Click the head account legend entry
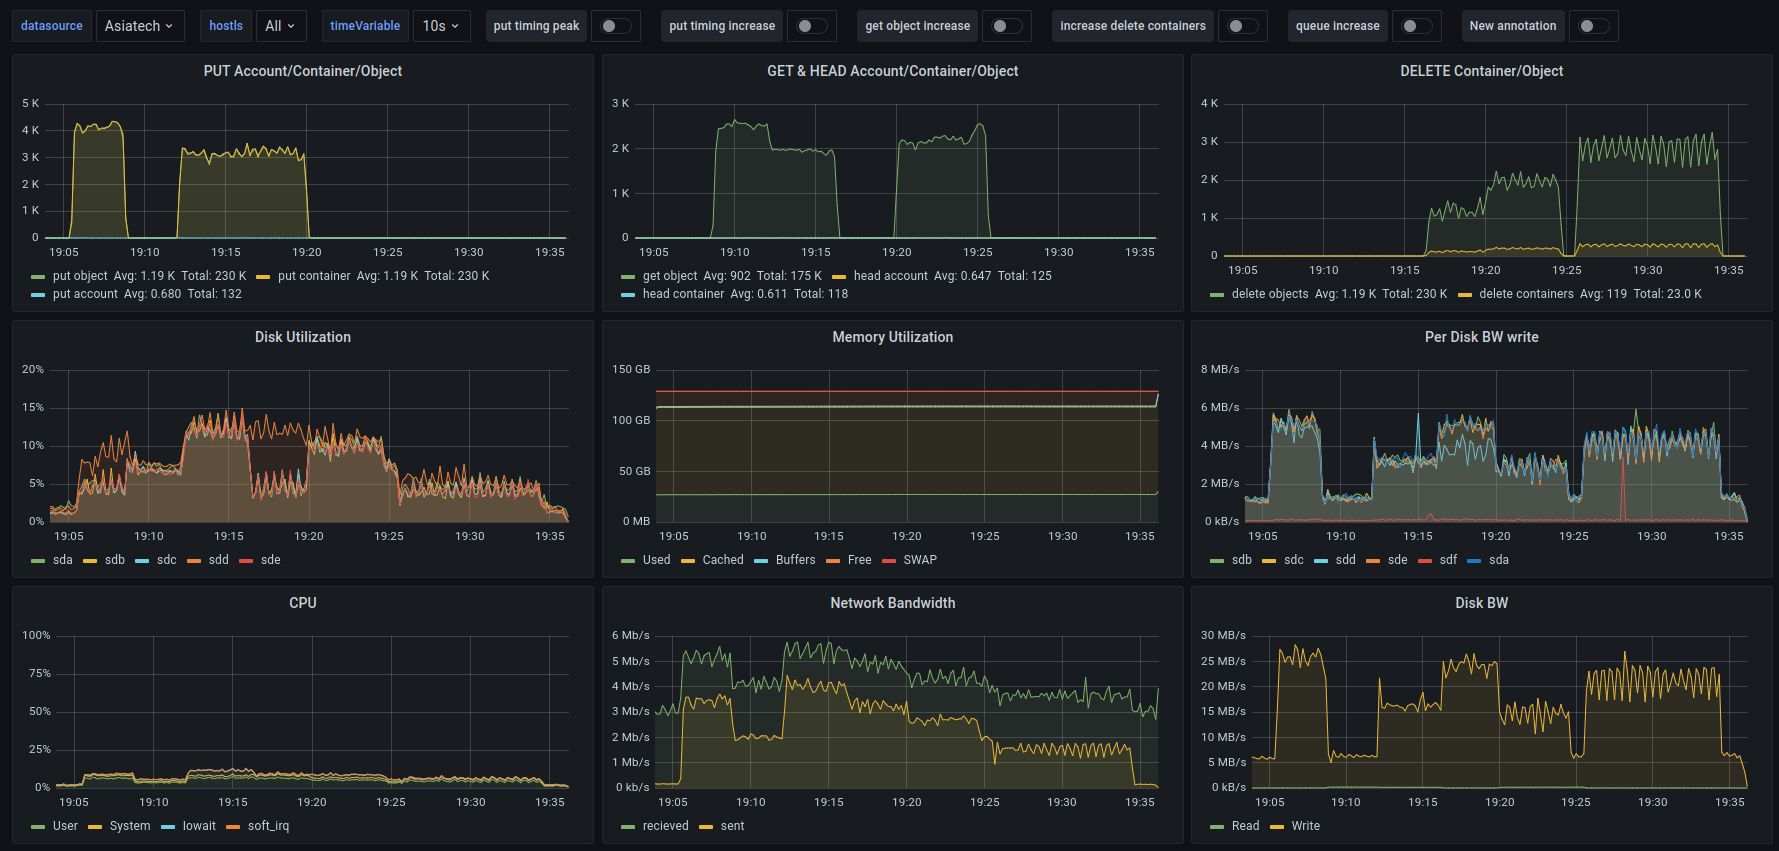The image size is (1779, 851). pyautogui.click(x=890, y=276)
